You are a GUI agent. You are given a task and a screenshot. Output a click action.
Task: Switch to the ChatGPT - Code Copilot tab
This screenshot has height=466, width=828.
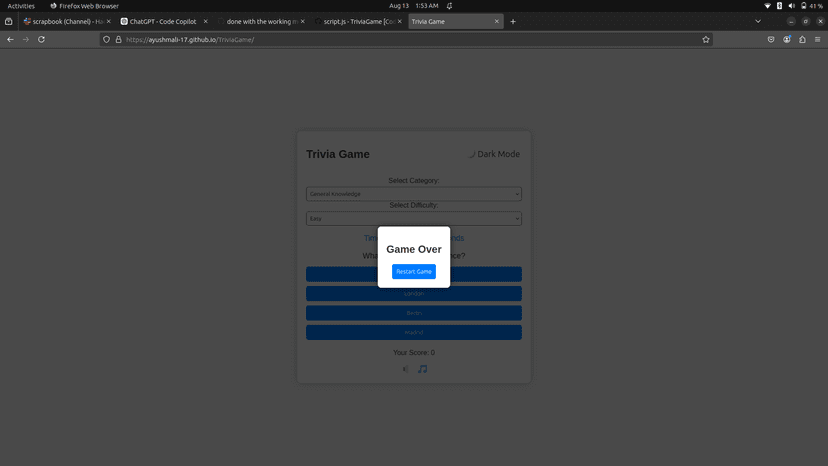click(x=162, y=21)
